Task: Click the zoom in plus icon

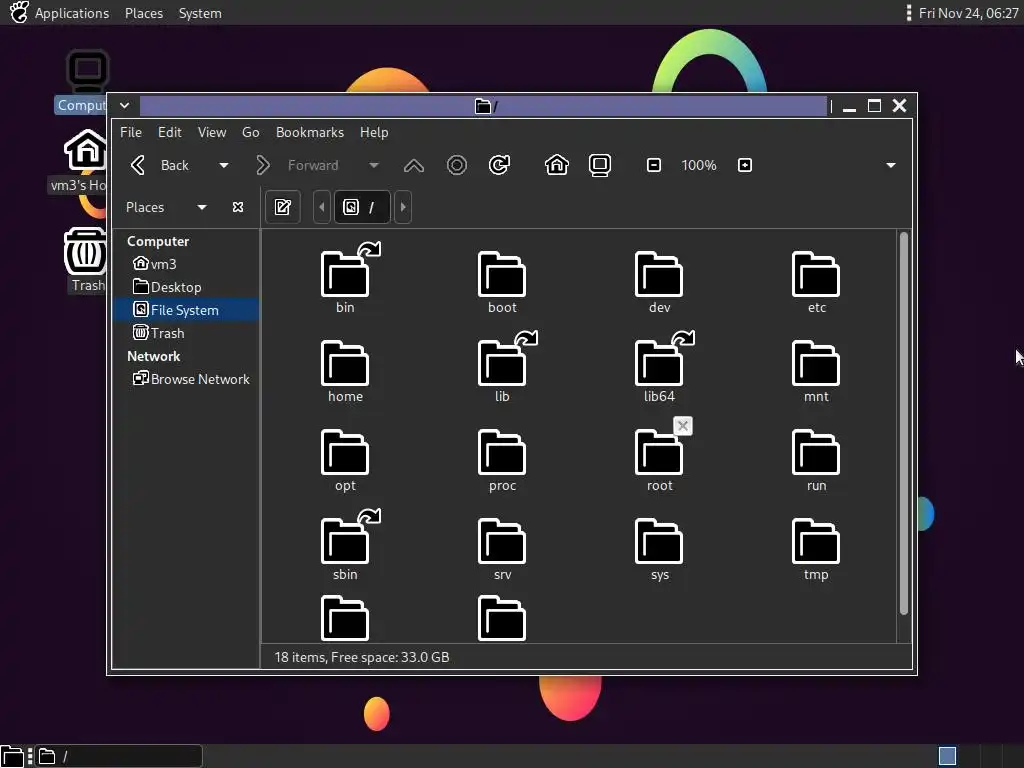Action: point(745,165)
